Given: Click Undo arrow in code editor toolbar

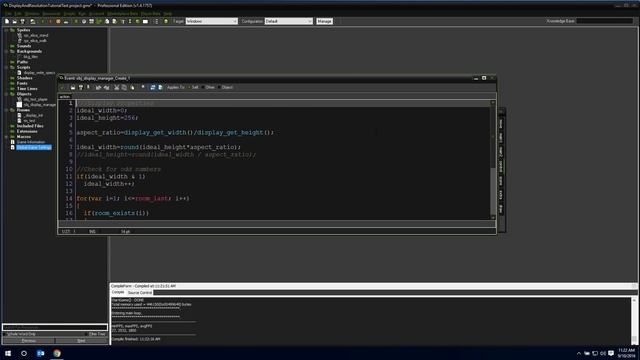Looking at the screenshot, I should click(x=98, y=87).
